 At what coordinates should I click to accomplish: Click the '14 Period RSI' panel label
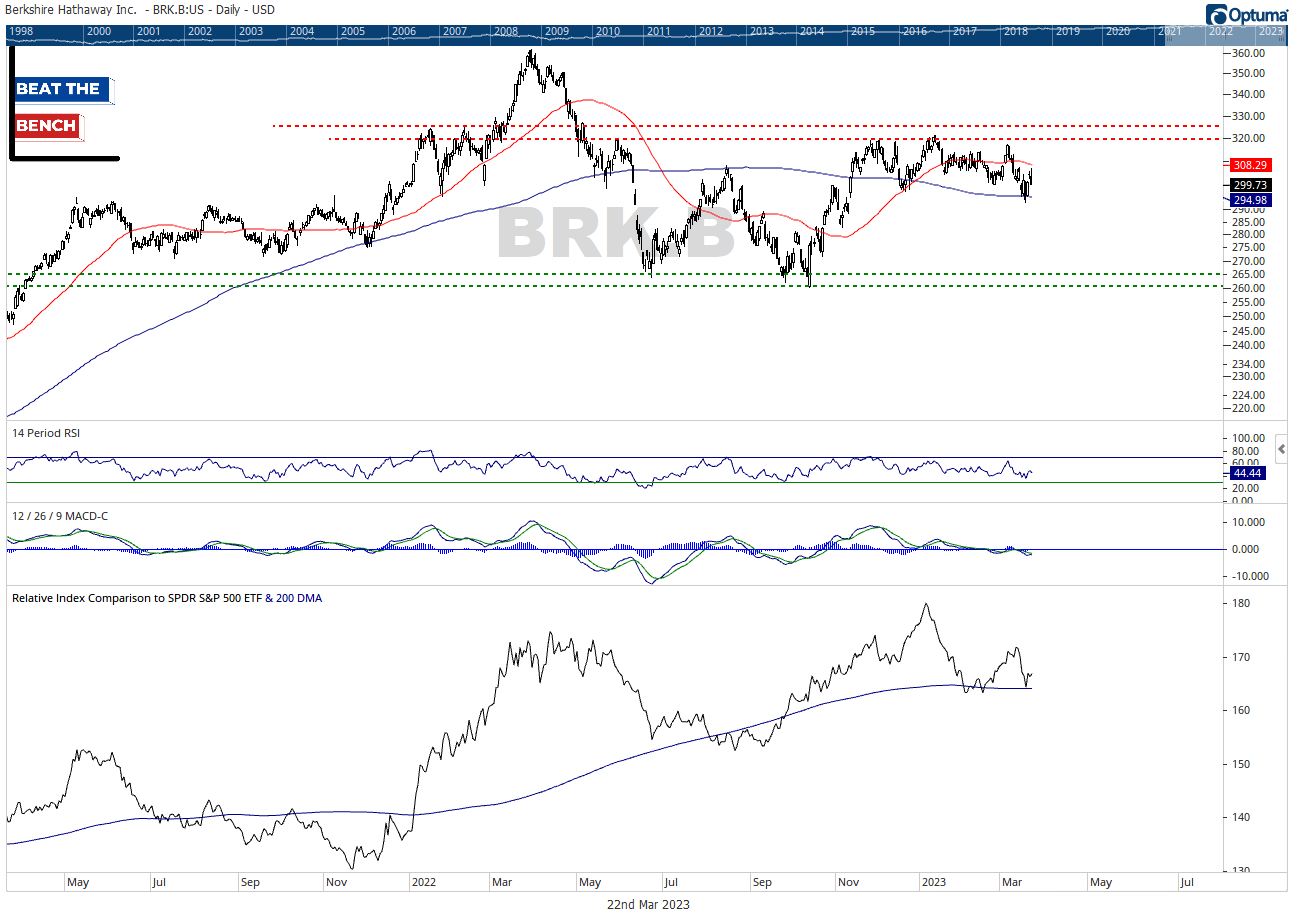coord(45,432)
